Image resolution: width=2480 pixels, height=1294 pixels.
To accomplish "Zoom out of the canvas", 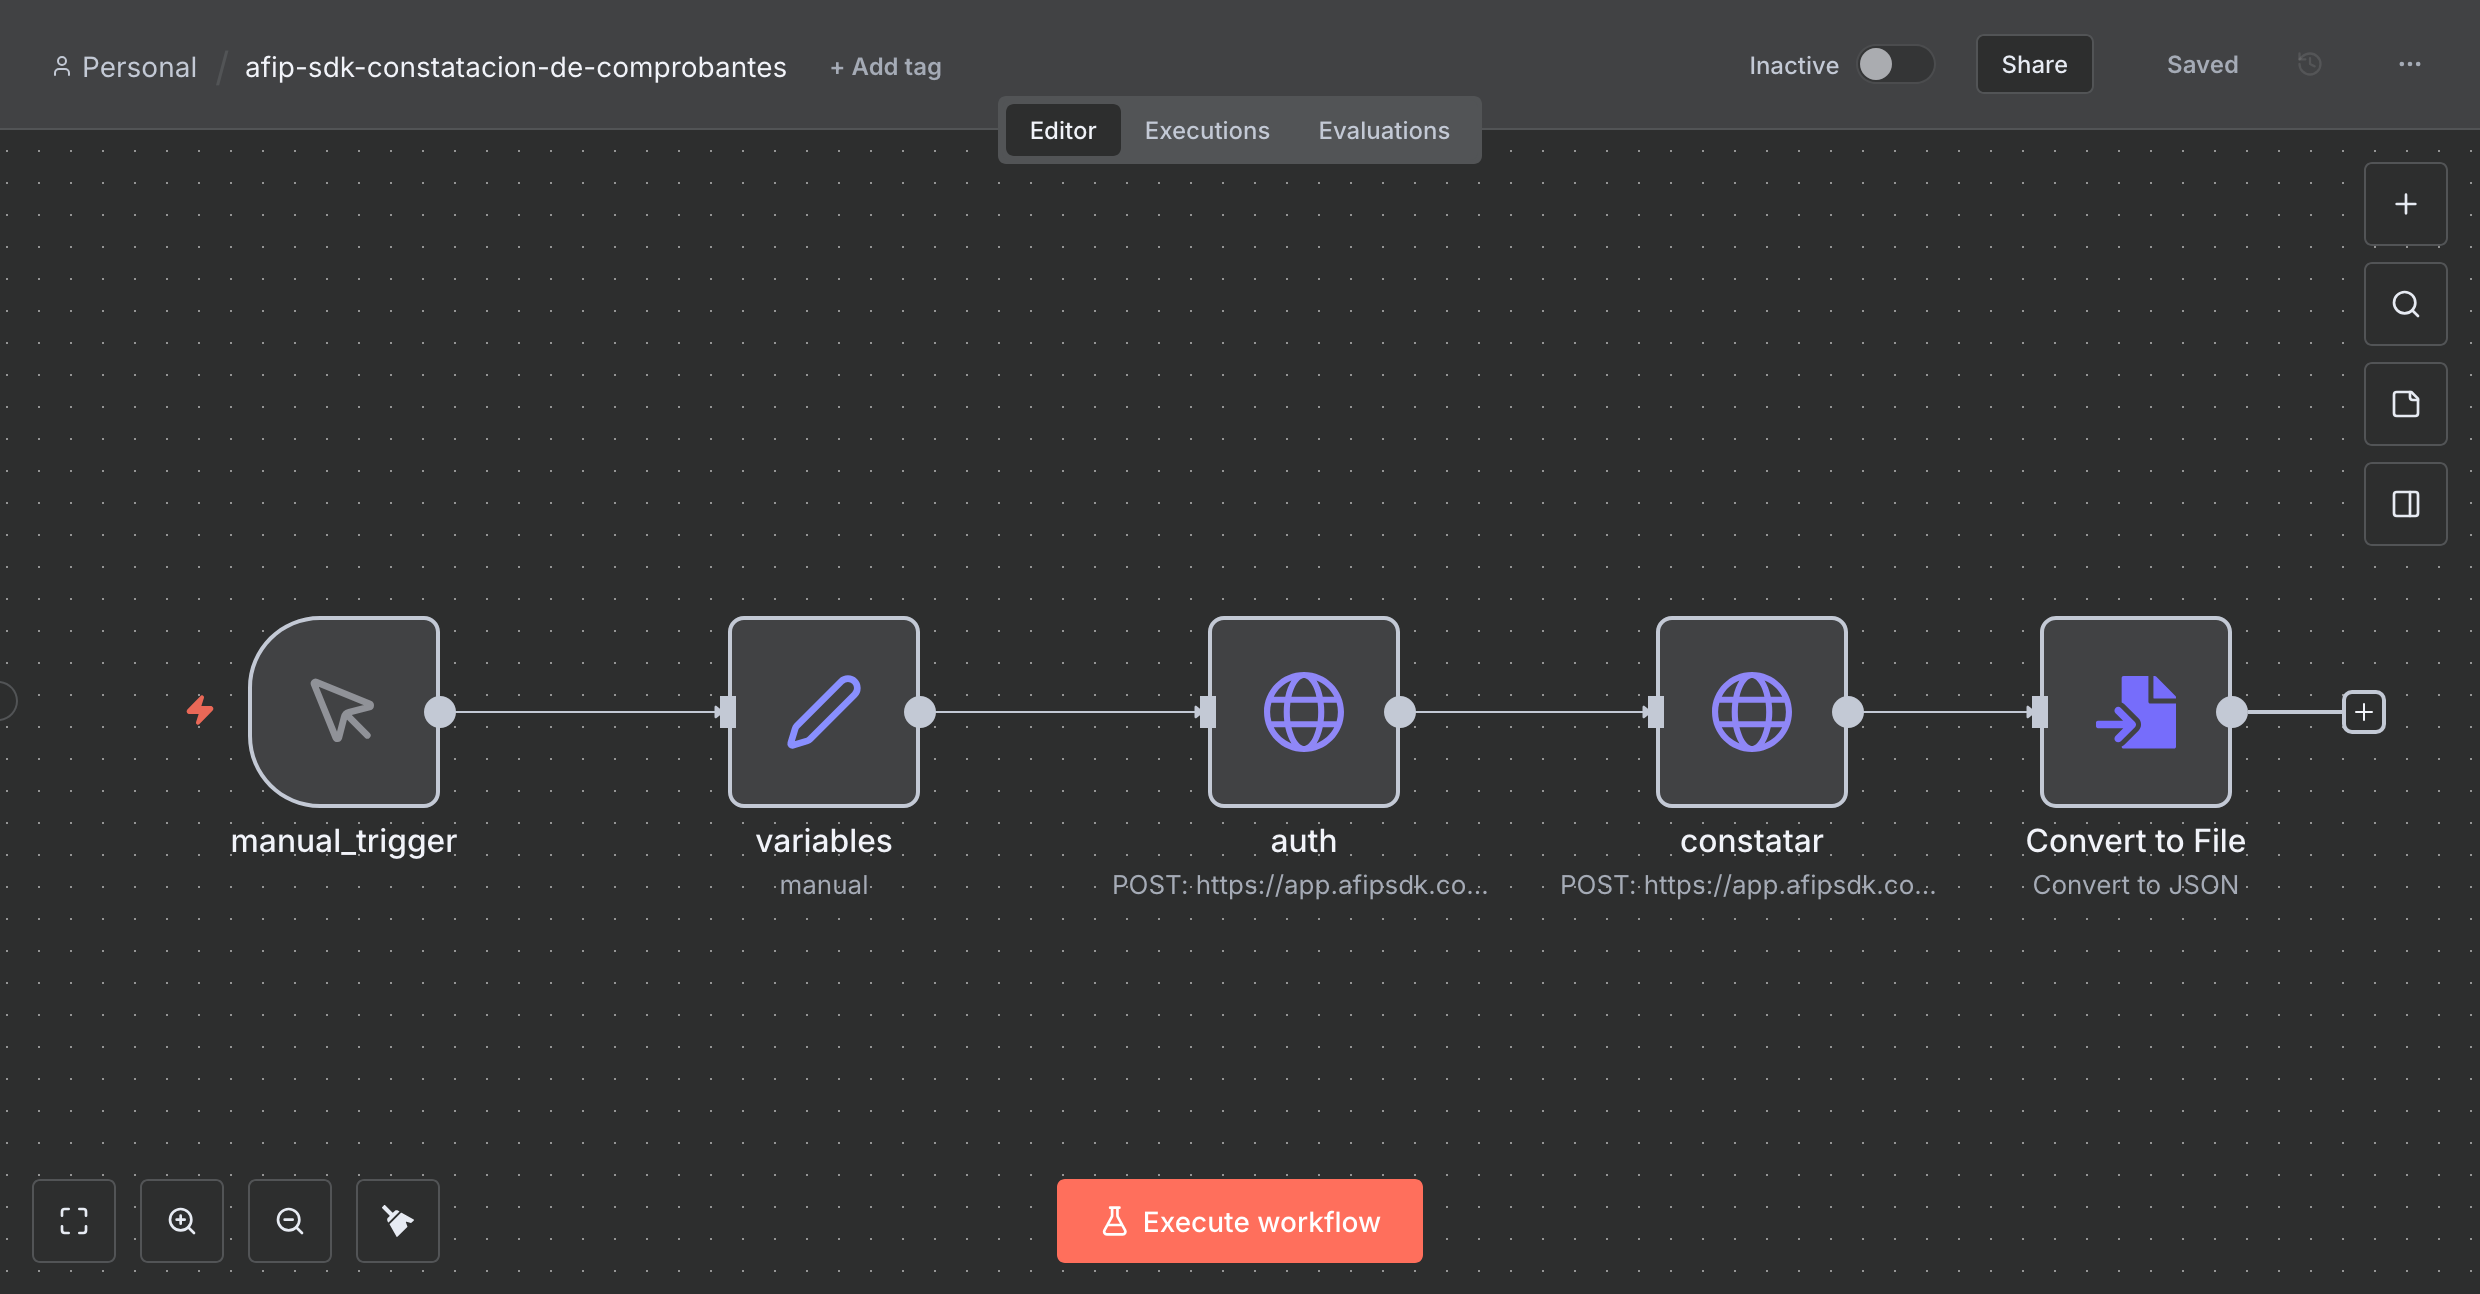I will click(290, 1220).
